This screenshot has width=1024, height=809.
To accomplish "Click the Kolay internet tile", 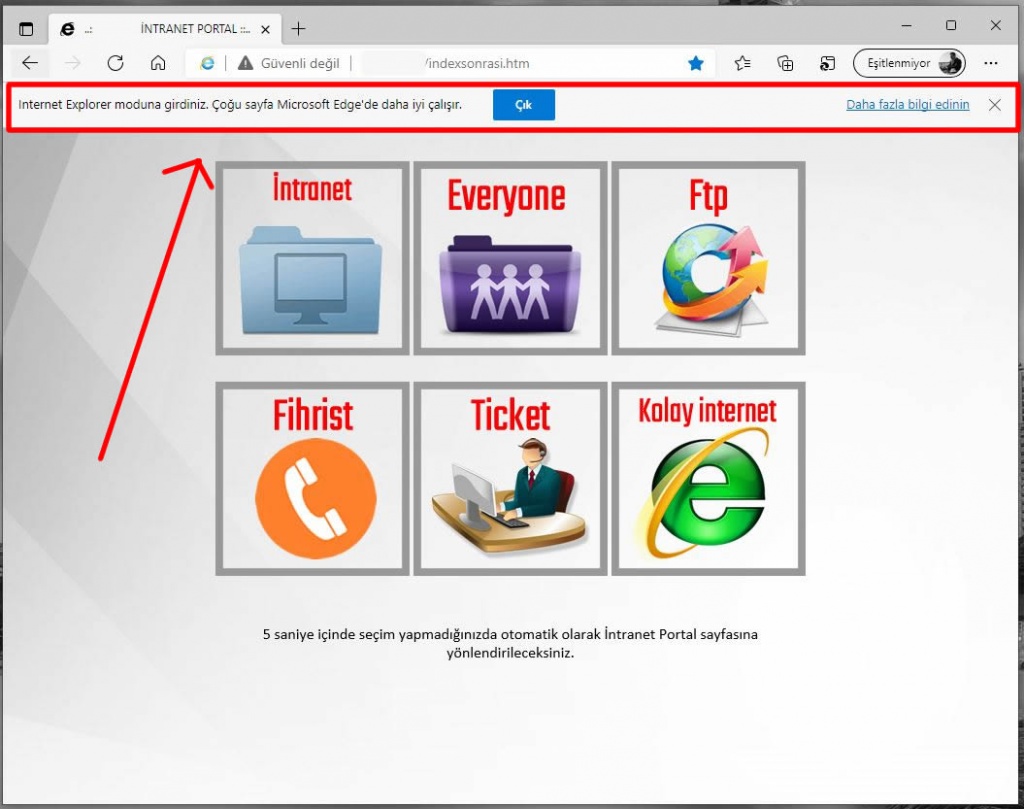I will click(x=708, y=478).
